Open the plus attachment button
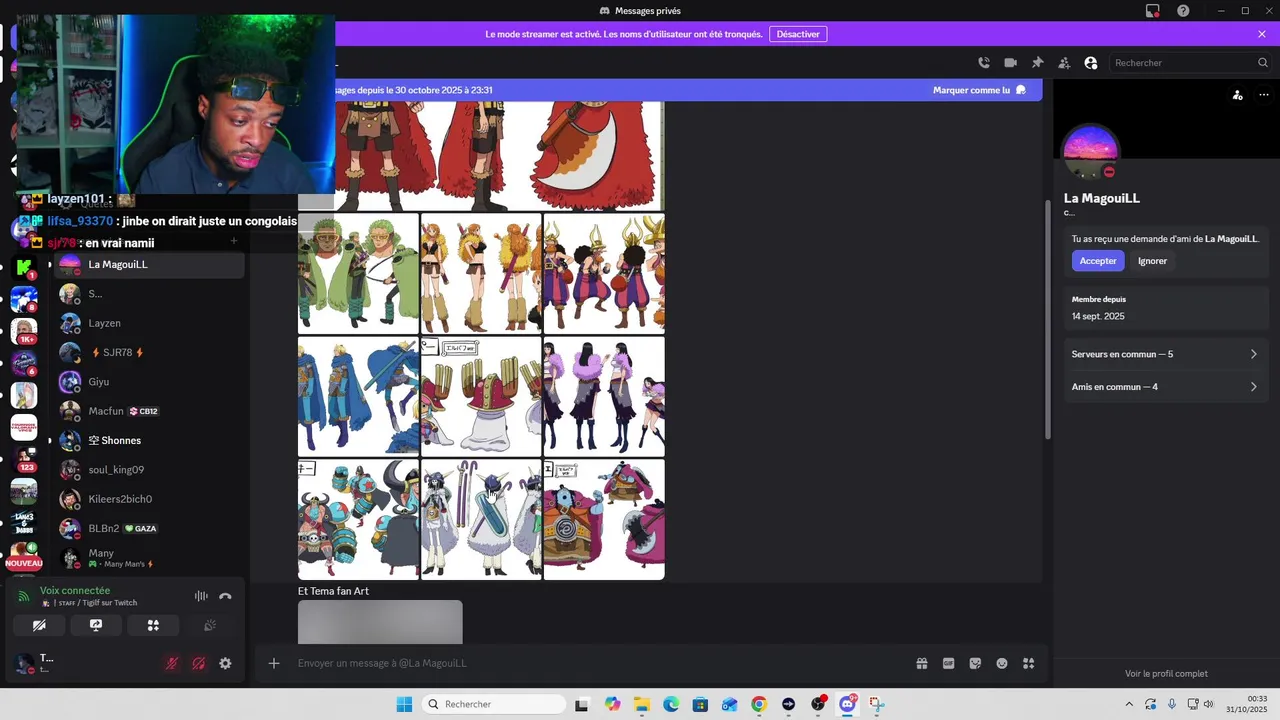The image size is (1280, 720). click(x=274, y=663)
